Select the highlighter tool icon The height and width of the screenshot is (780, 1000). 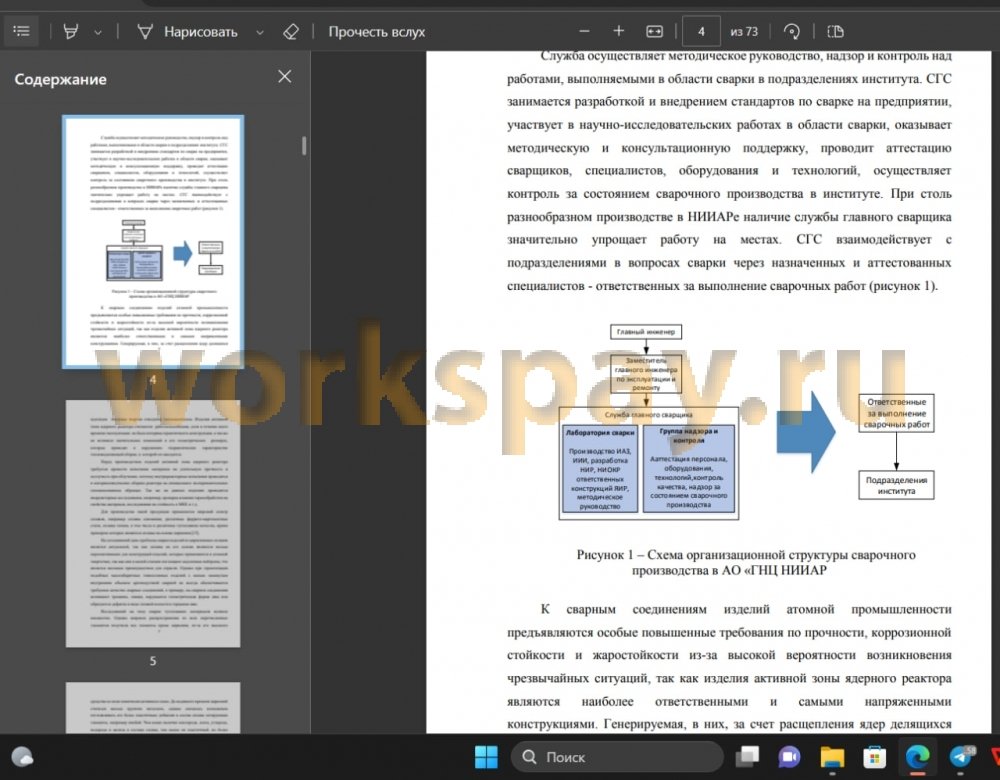[71, 31]
